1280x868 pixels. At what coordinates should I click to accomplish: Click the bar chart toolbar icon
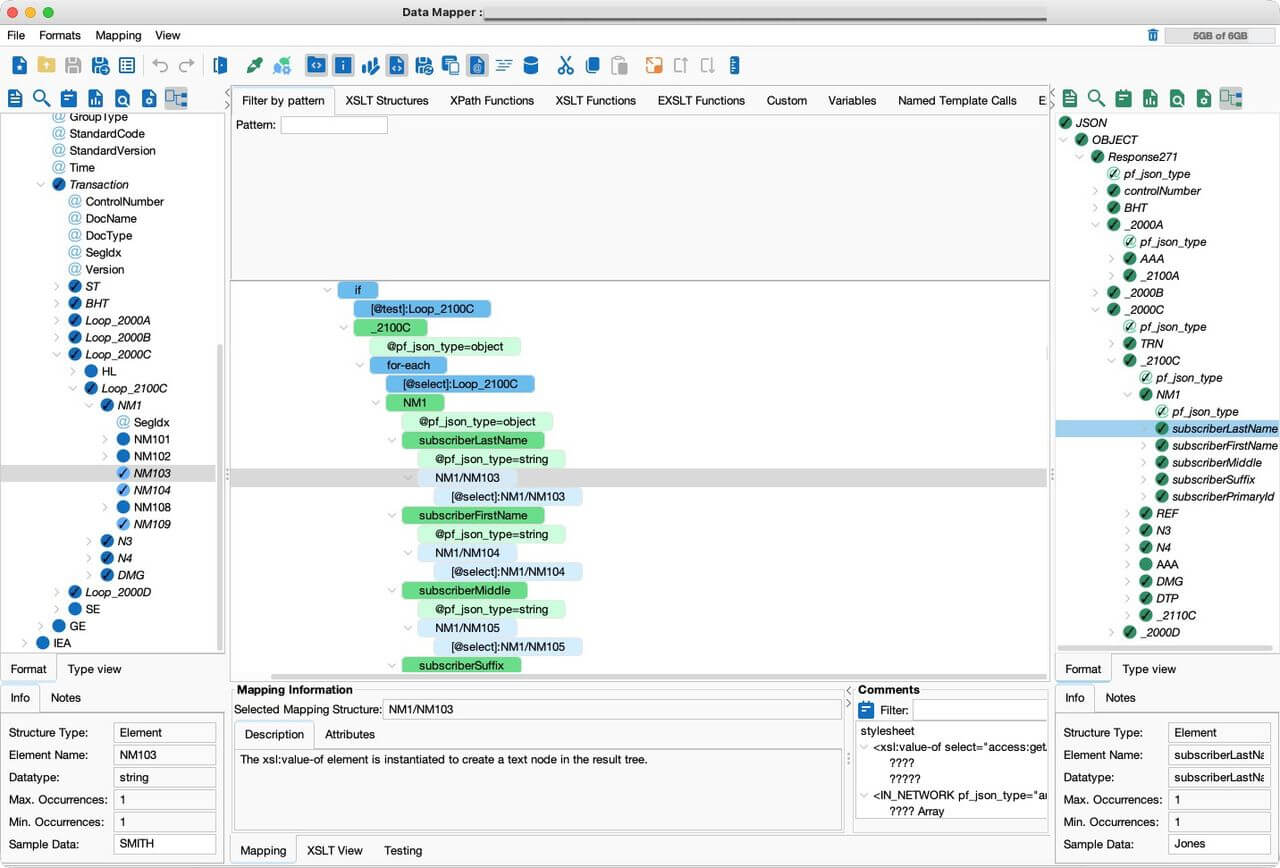pos(370,65)
